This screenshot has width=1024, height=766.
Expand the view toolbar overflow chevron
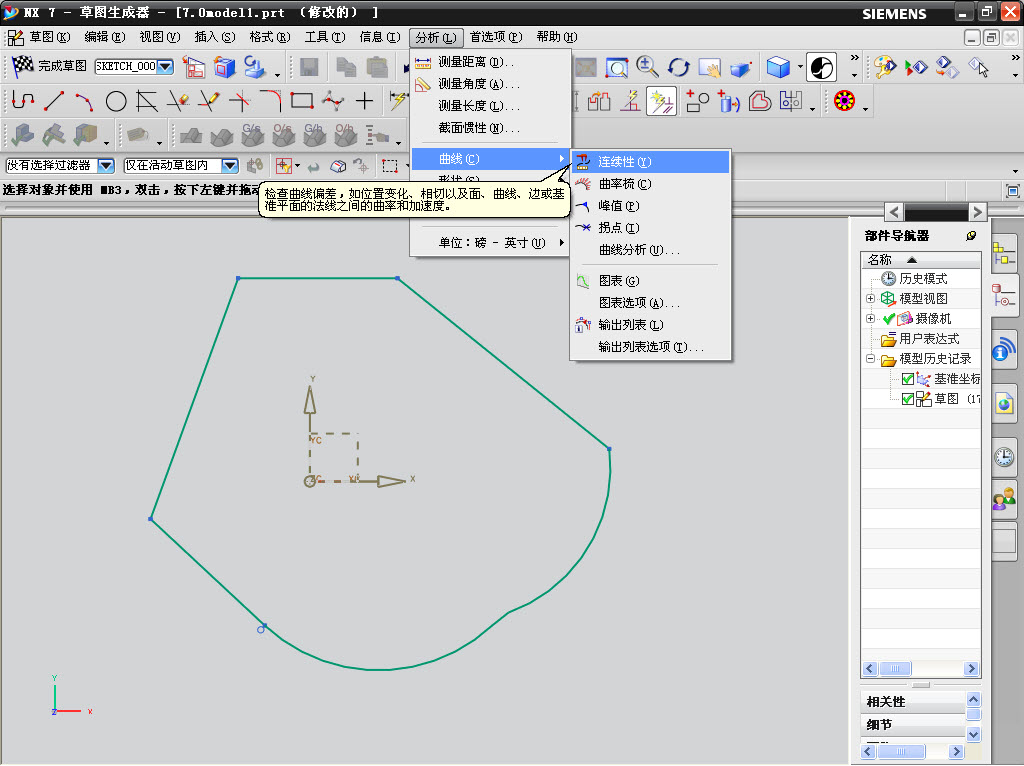pos(854,58)
